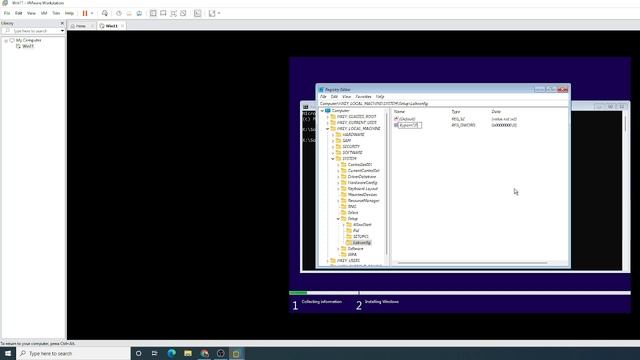Select the Win11 tab

tap(111, 26)
